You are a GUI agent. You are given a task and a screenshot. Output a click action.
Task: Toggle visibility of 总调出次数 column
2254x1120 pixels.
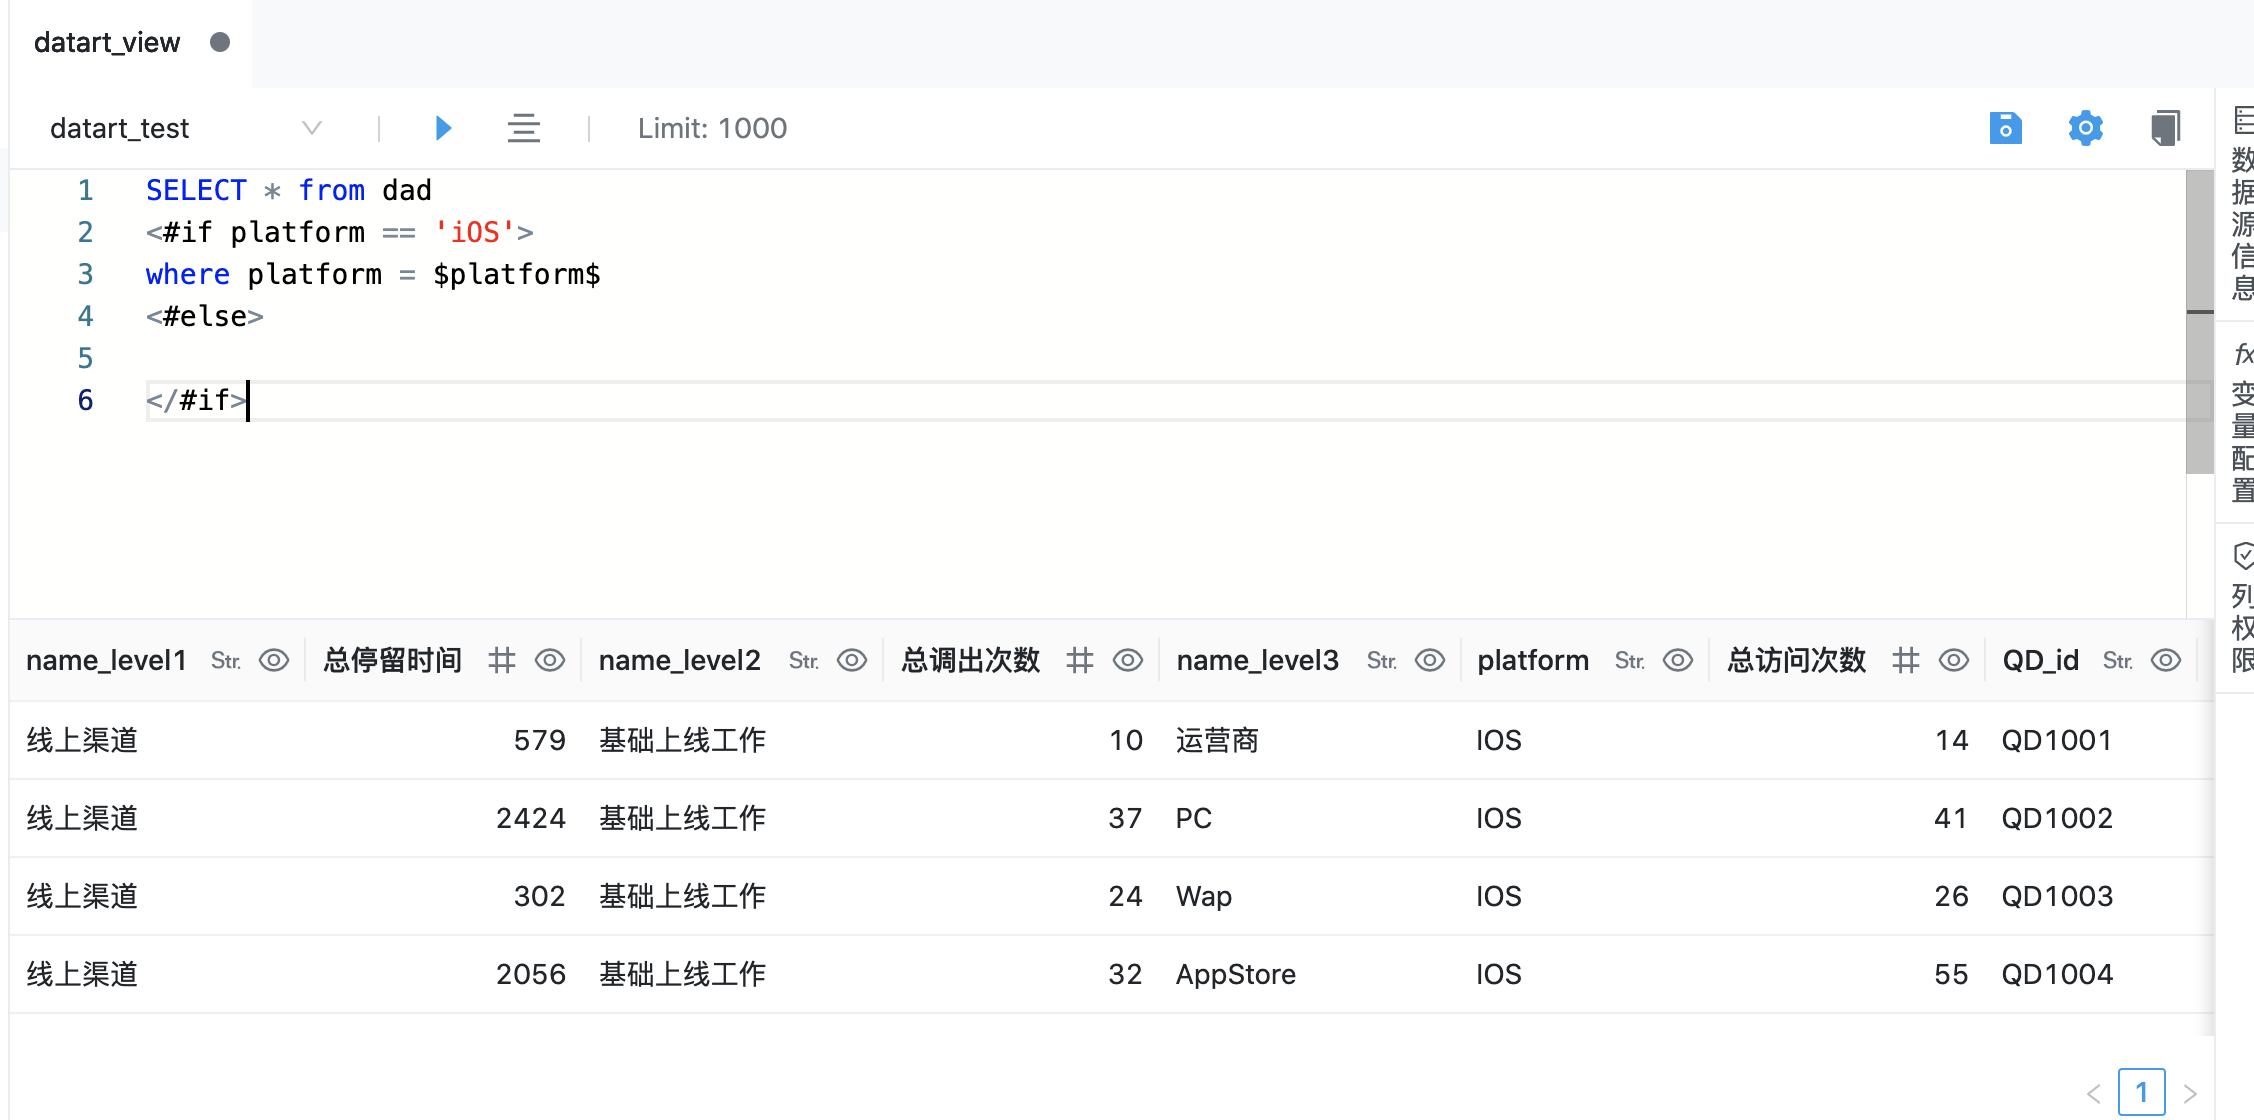coord(1128,660)
